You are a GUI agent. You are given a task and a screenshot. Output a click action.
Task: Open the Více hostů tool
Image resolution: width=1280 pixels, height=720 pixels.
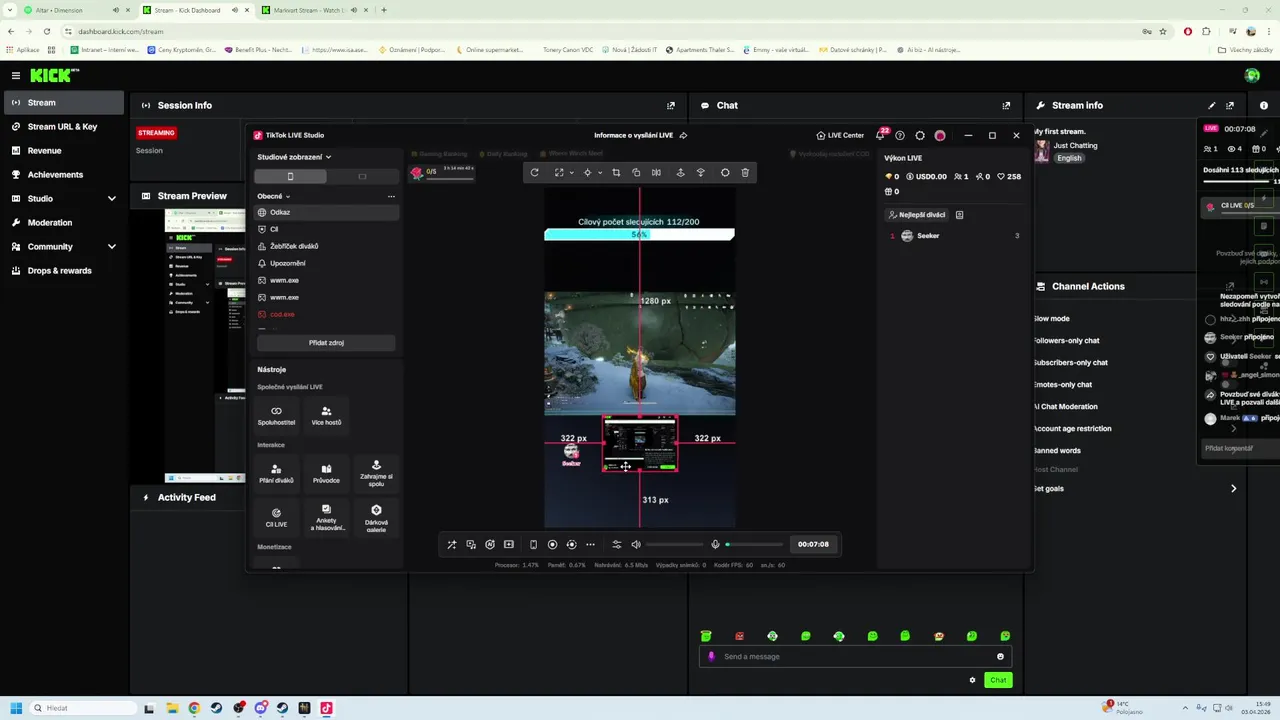click(326, 415)
